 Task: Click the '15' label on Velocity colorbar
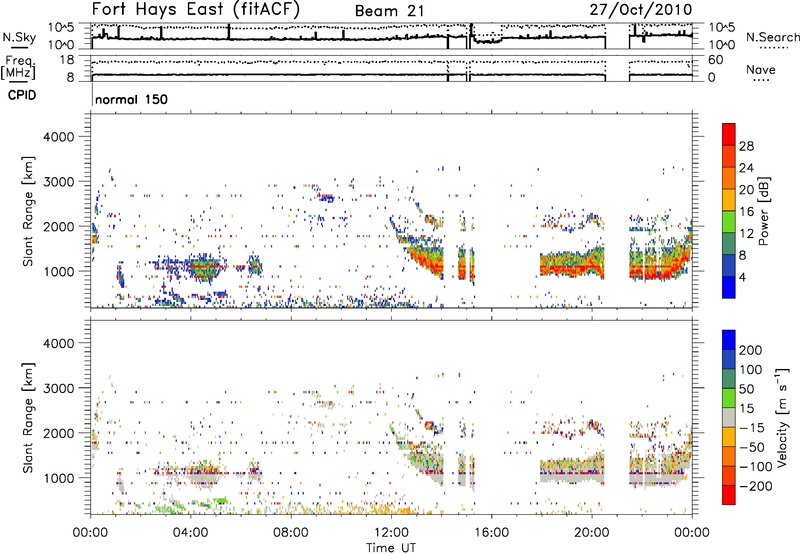746,409
